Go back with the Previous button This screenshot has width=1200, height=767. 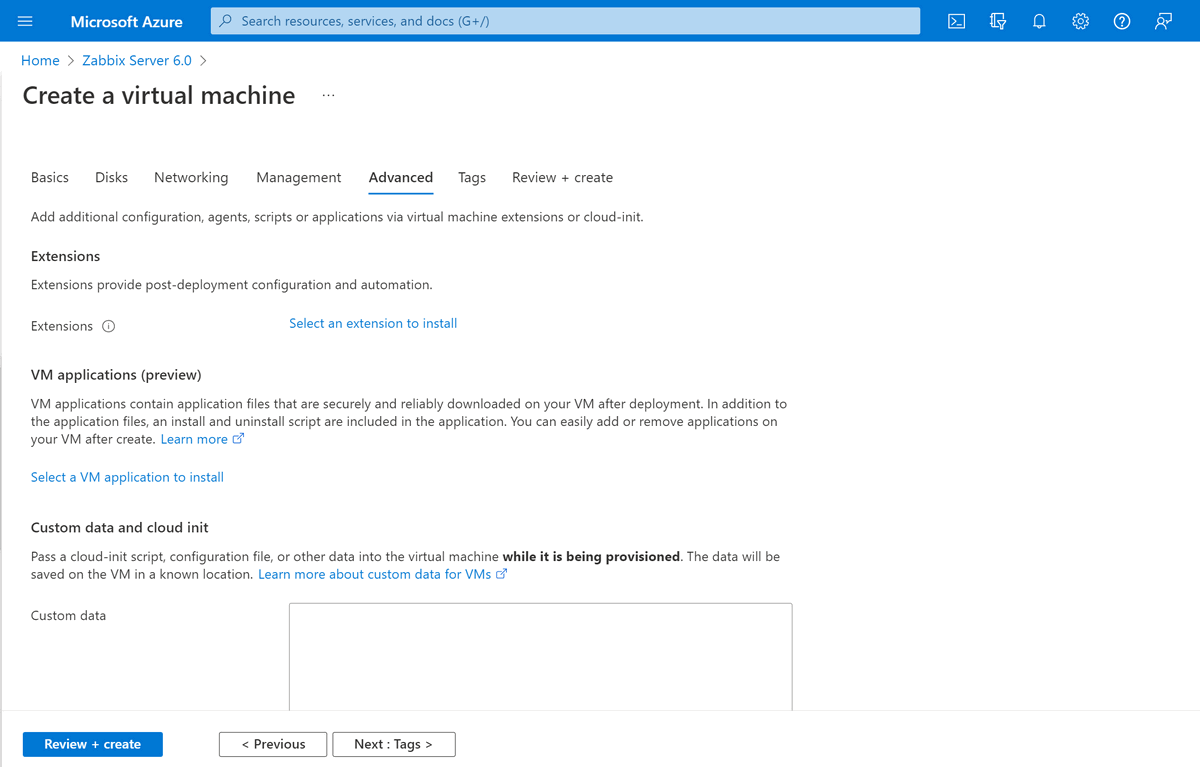point(273,744)
